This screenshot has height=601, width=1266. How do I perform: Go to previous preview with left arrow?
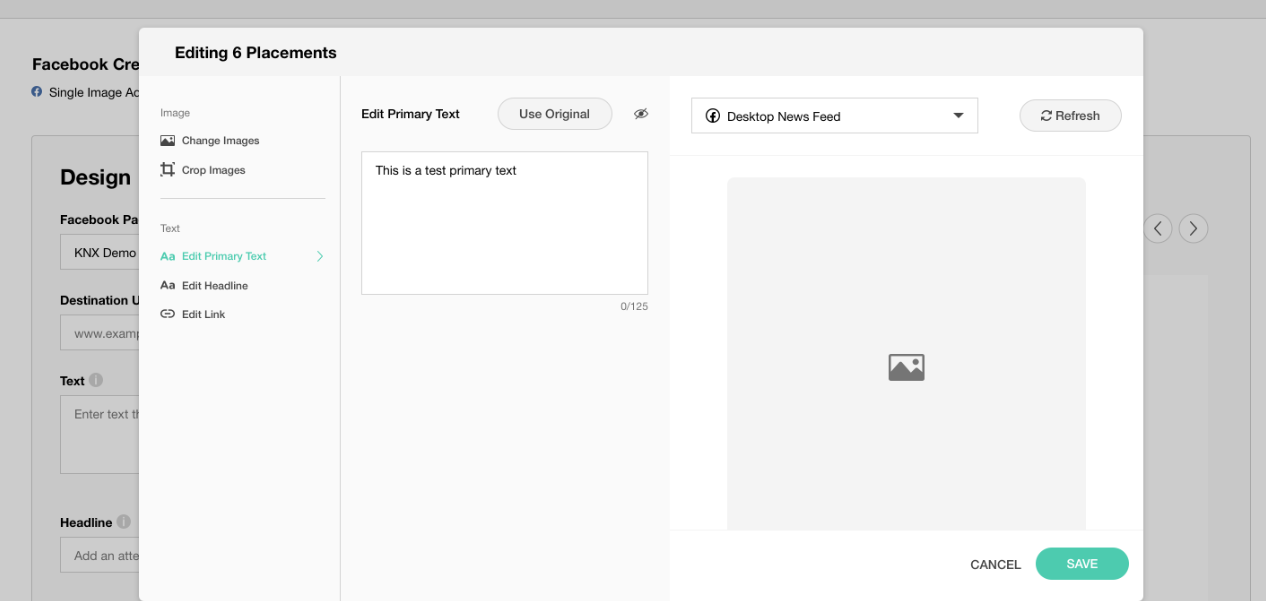pos(1157,229)
